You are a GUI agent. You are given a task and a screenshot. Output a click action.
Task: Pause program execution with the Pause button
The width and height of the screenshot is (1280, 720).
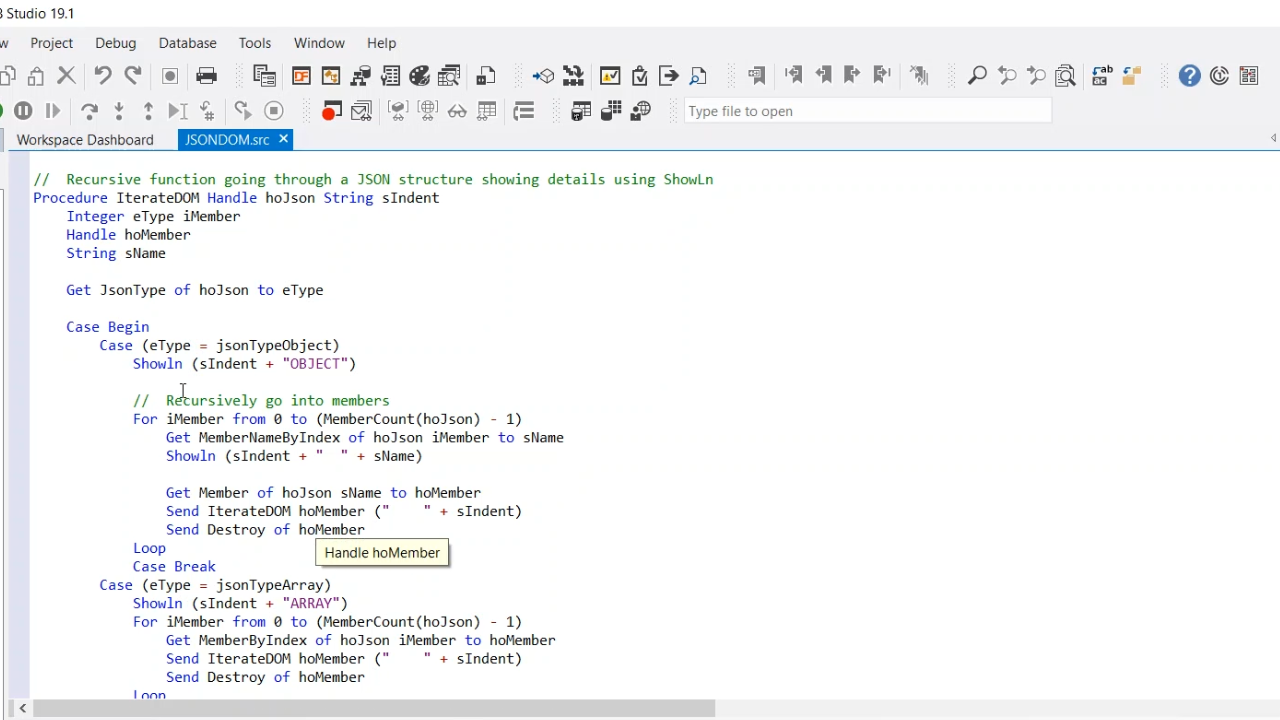(x=23, y=111)
